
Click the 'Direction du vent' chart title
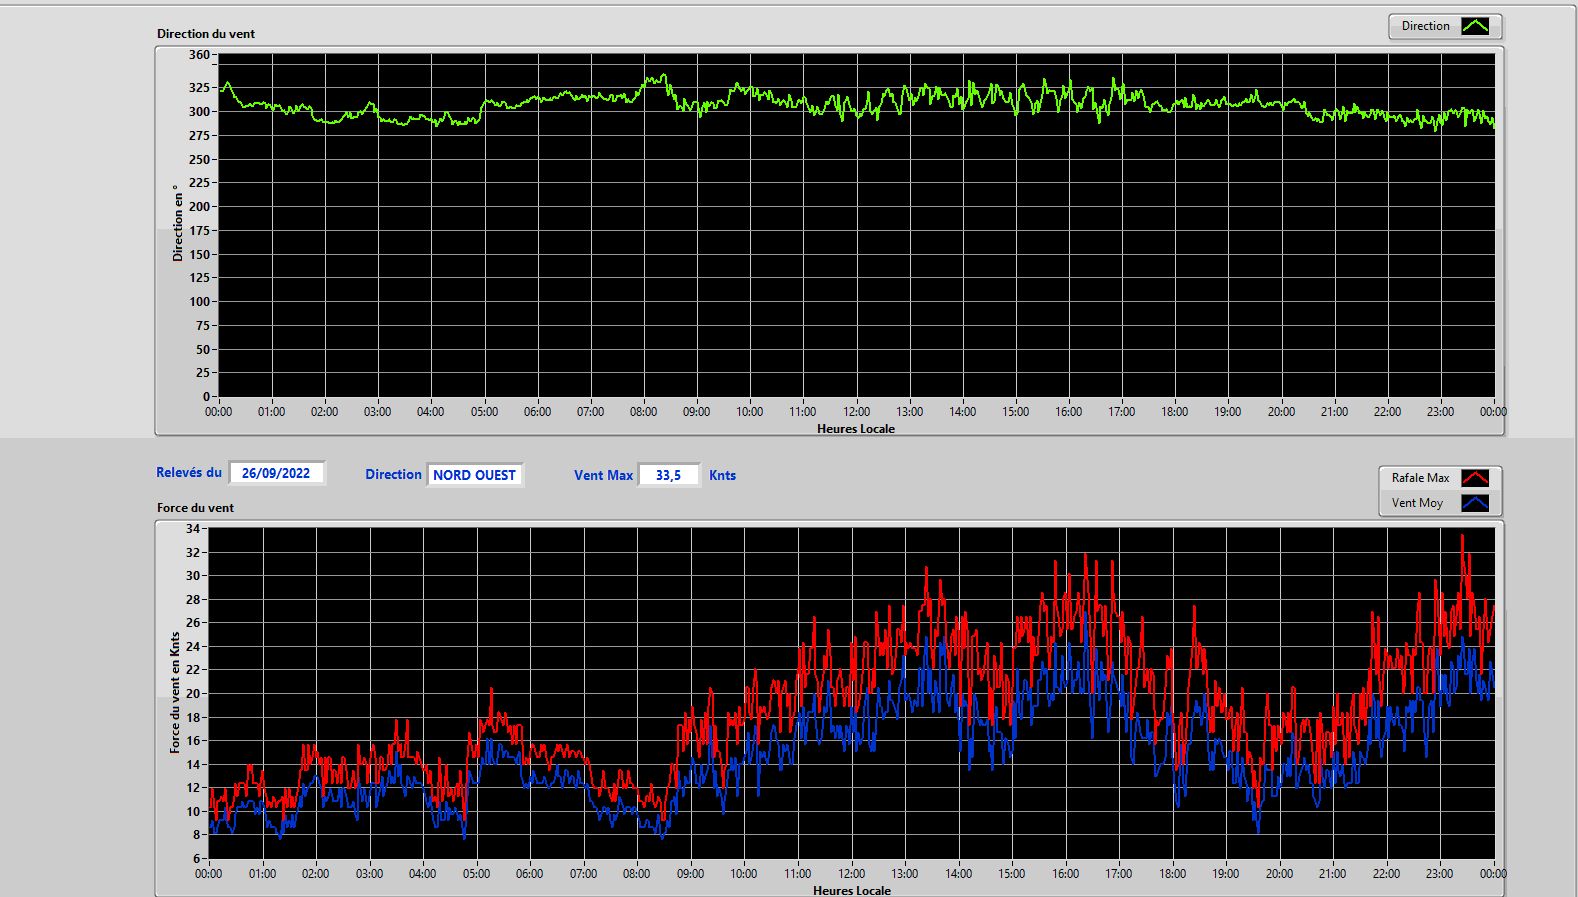(x=206, y=33)
